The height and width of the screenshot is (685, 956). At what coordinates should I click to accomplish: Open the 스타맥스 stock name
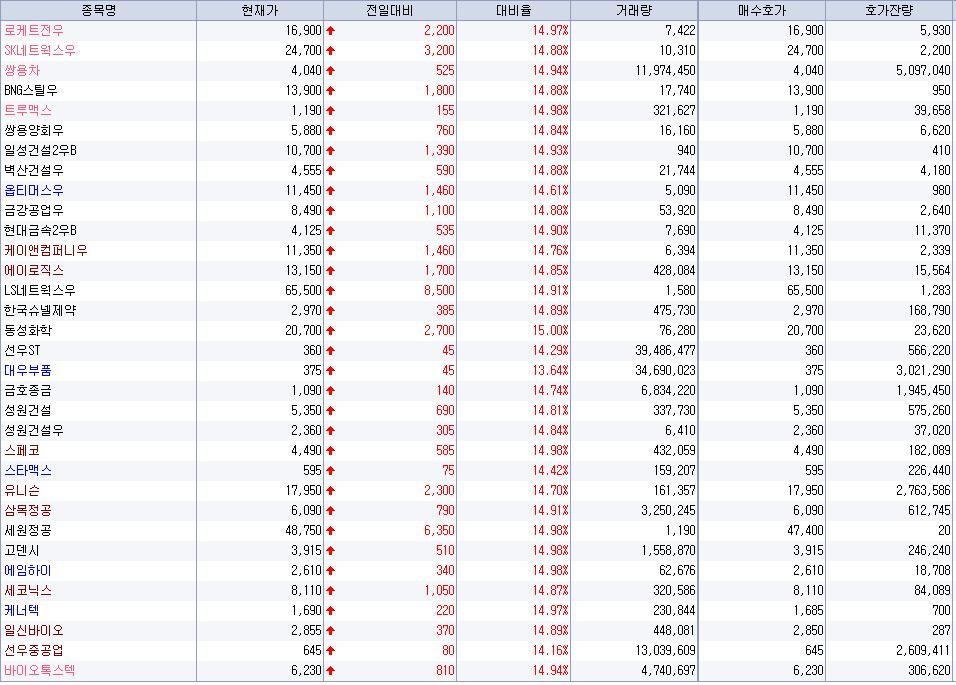click(28, 470)
